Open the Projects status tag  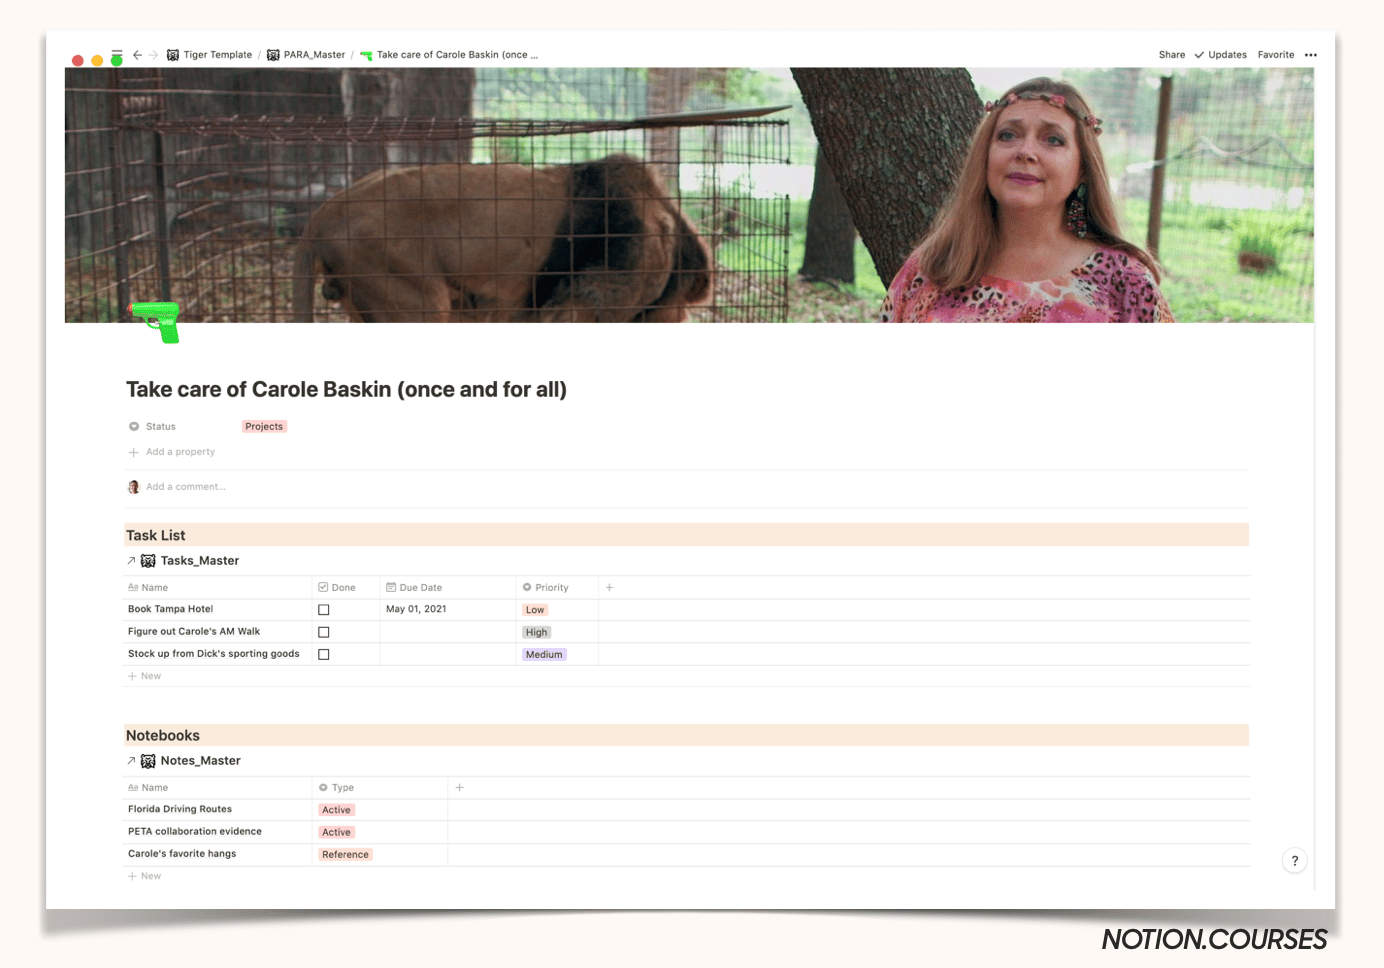(264, 427)
